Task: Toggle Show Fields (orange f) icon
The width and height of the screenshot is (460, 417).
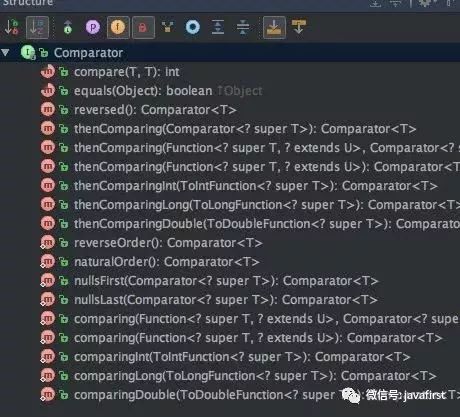Action: (x=118, y=27)
